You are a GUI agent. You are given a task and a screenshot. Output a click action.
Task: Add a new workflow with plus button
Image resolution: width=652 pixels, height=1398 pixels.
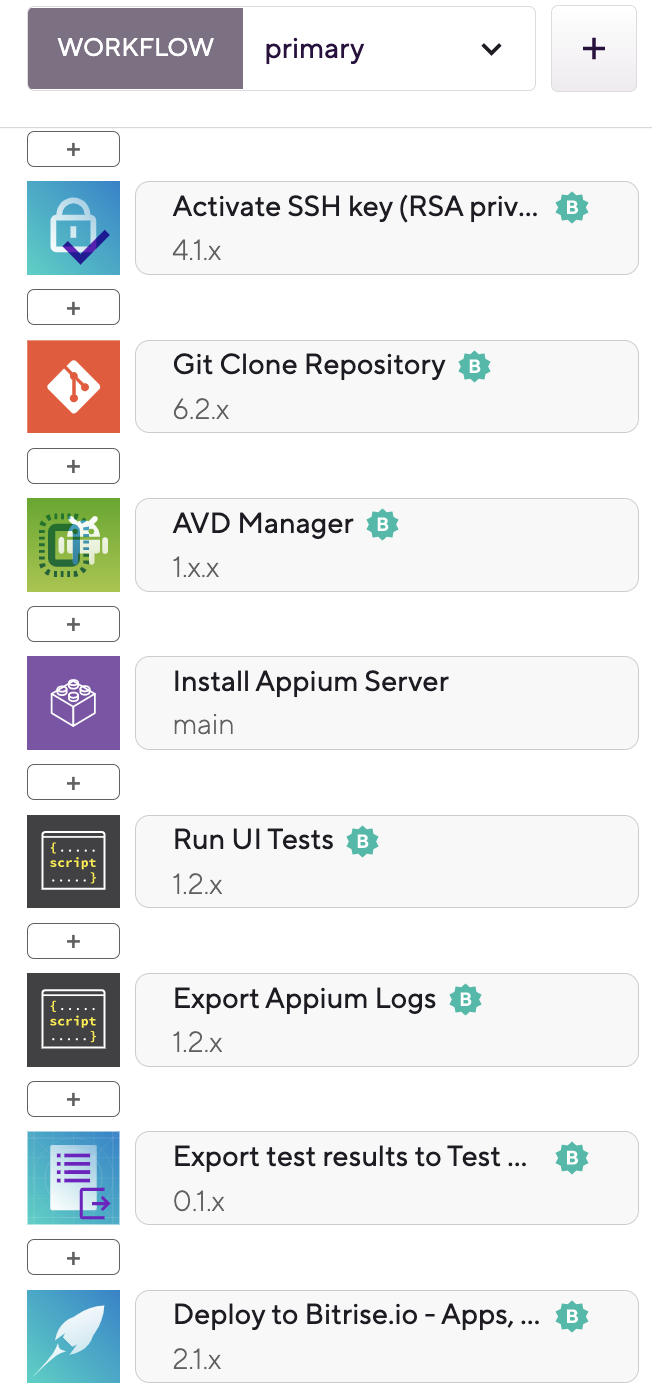594,48
